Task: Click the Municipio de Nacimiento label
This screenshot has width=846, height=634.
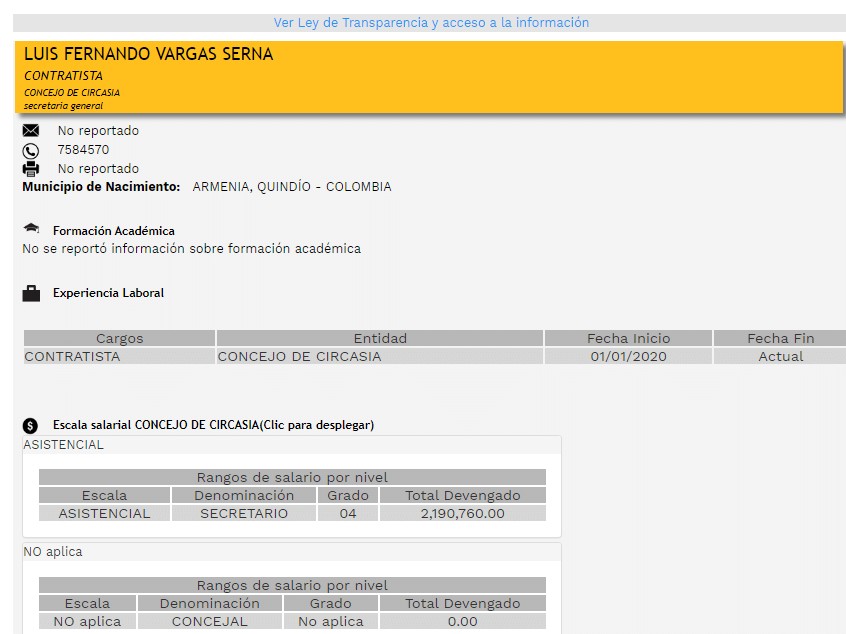Action: 101,187
